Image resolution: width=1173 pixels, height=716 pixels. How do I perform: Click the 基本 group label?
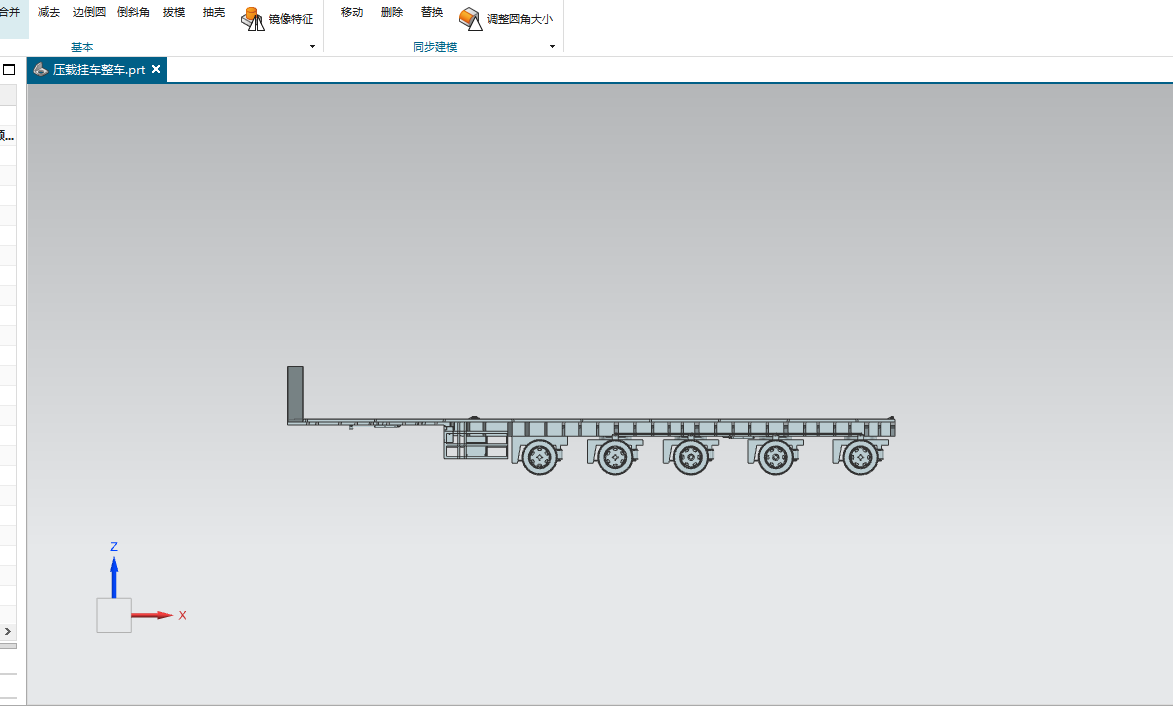point(82,47)
